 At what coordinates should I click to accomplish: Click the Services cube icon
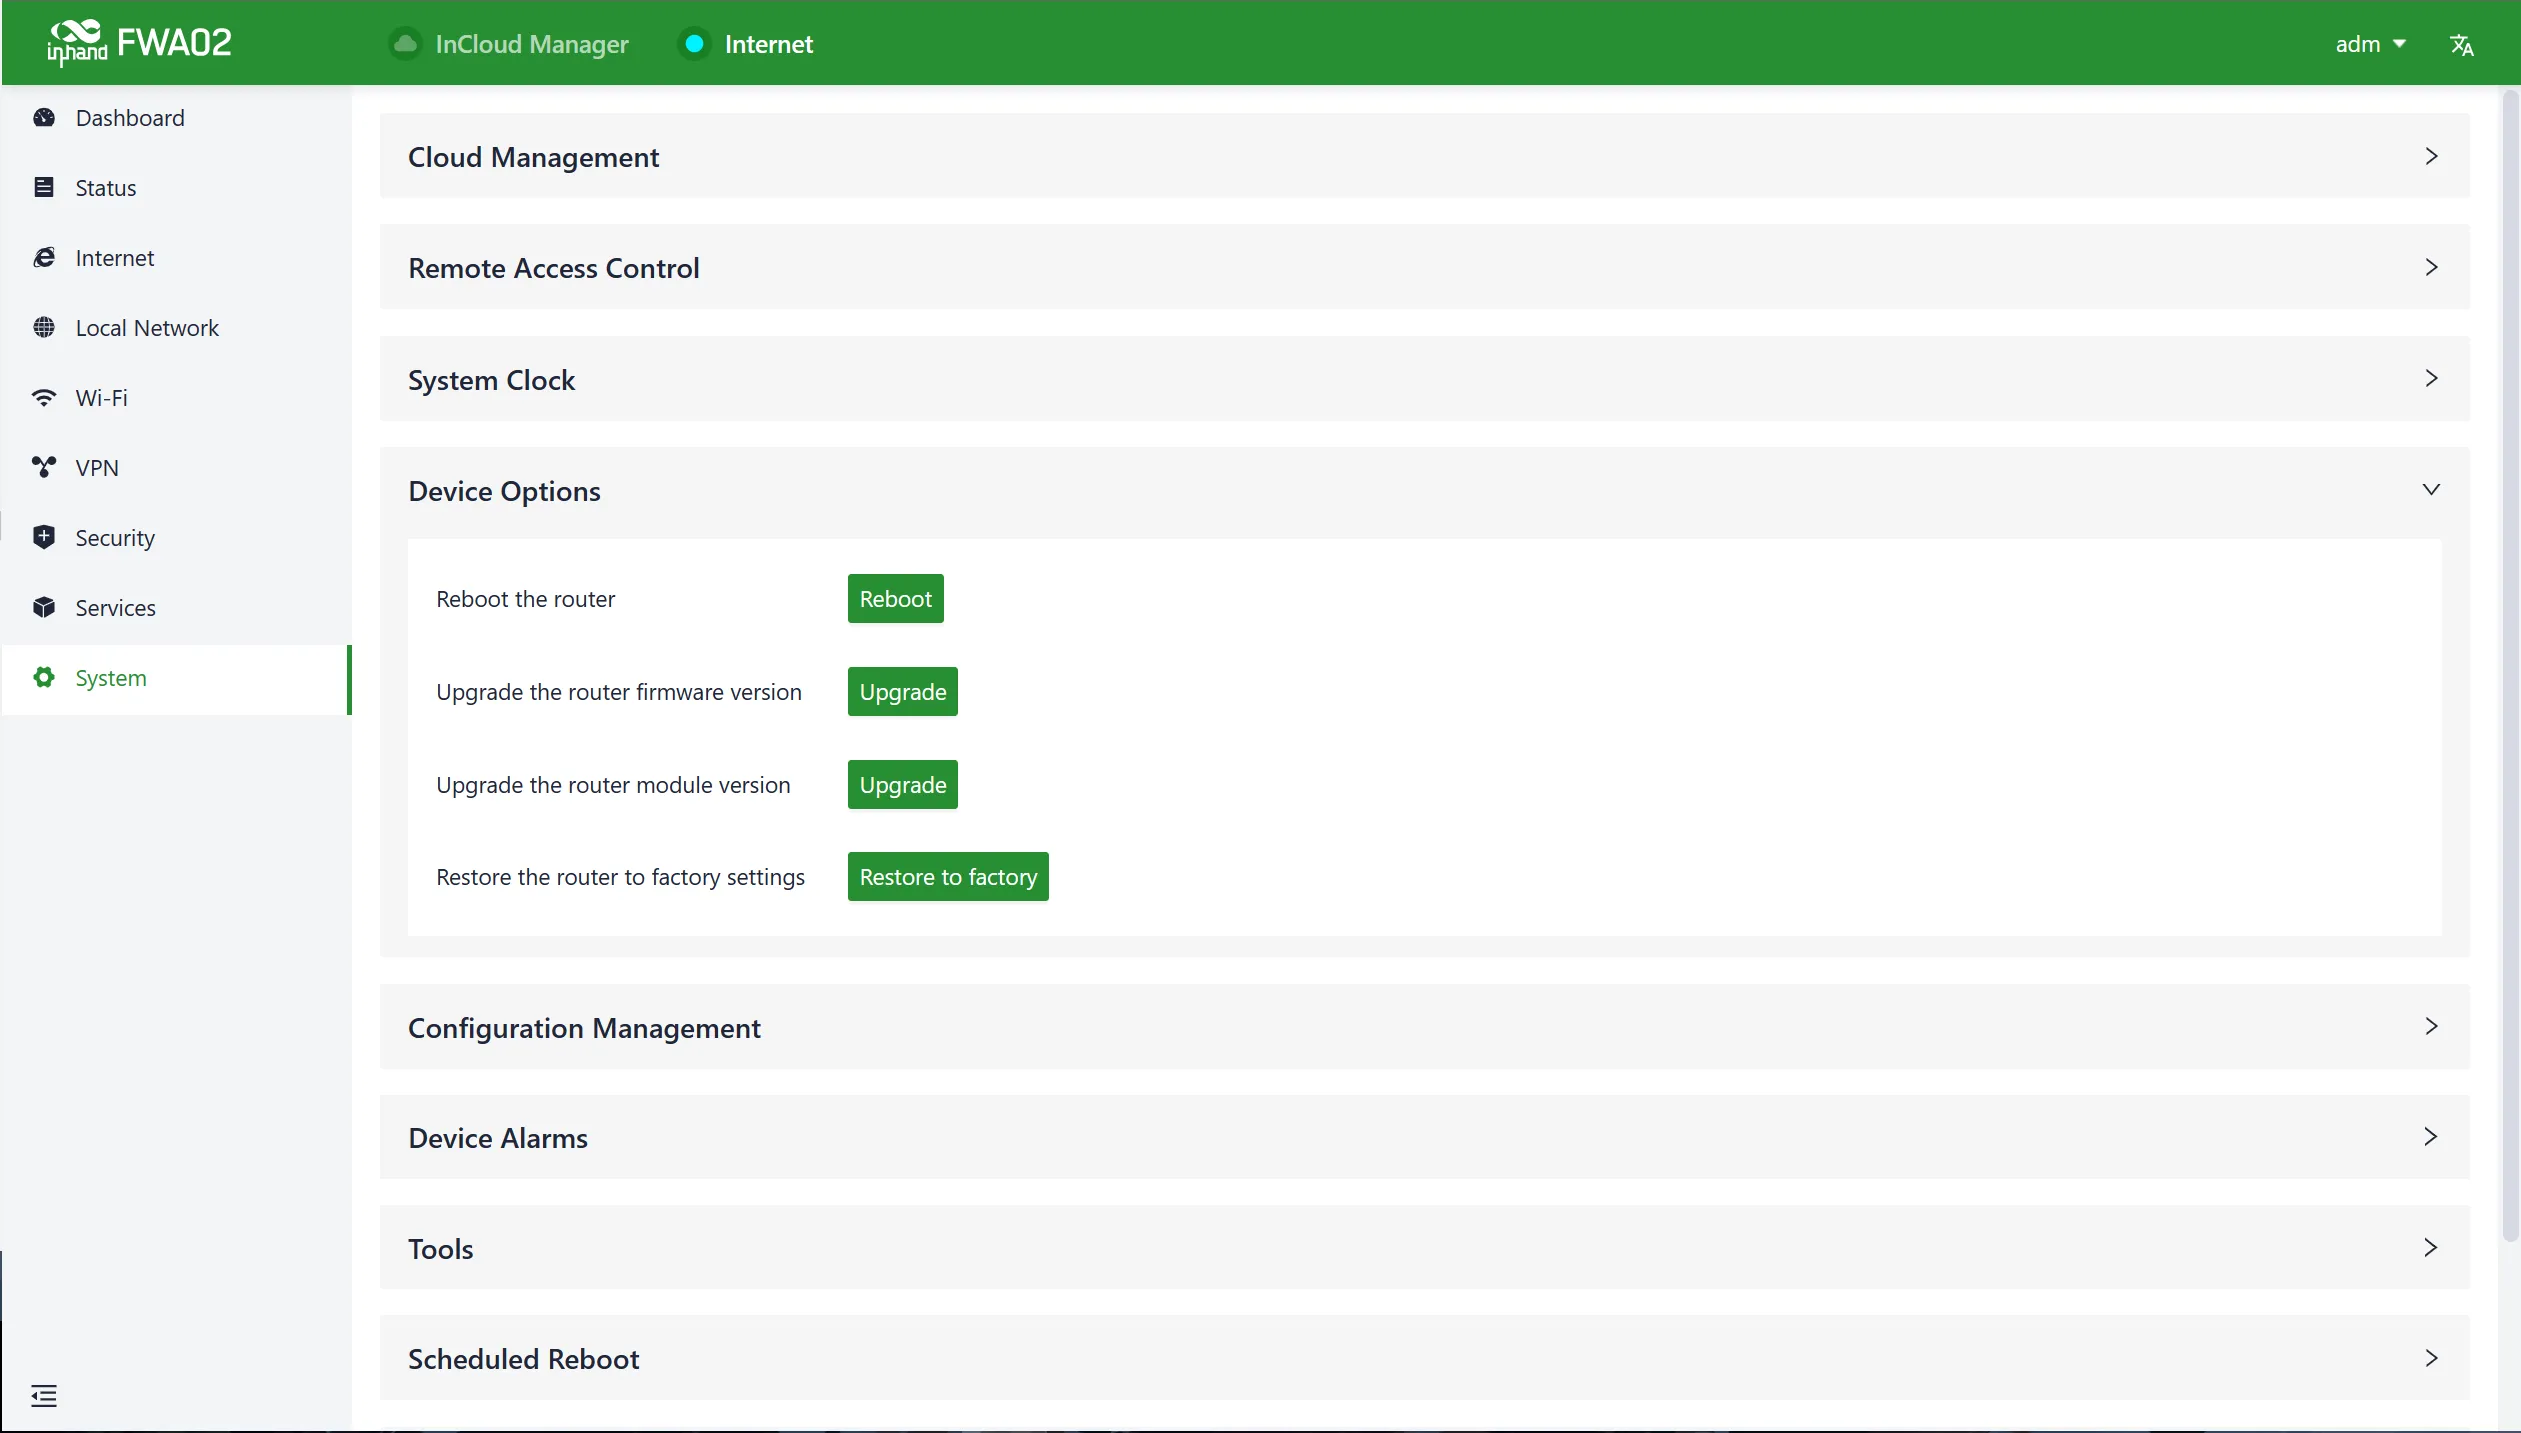coord(44,608)
